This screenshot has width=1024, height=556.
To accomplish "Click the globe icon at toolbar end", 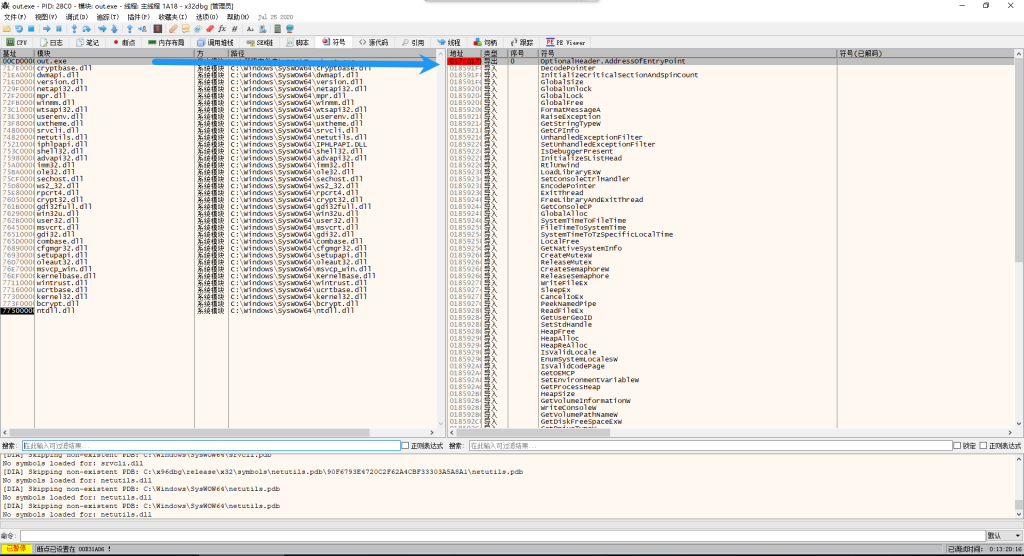I will [x=290, y=29].
